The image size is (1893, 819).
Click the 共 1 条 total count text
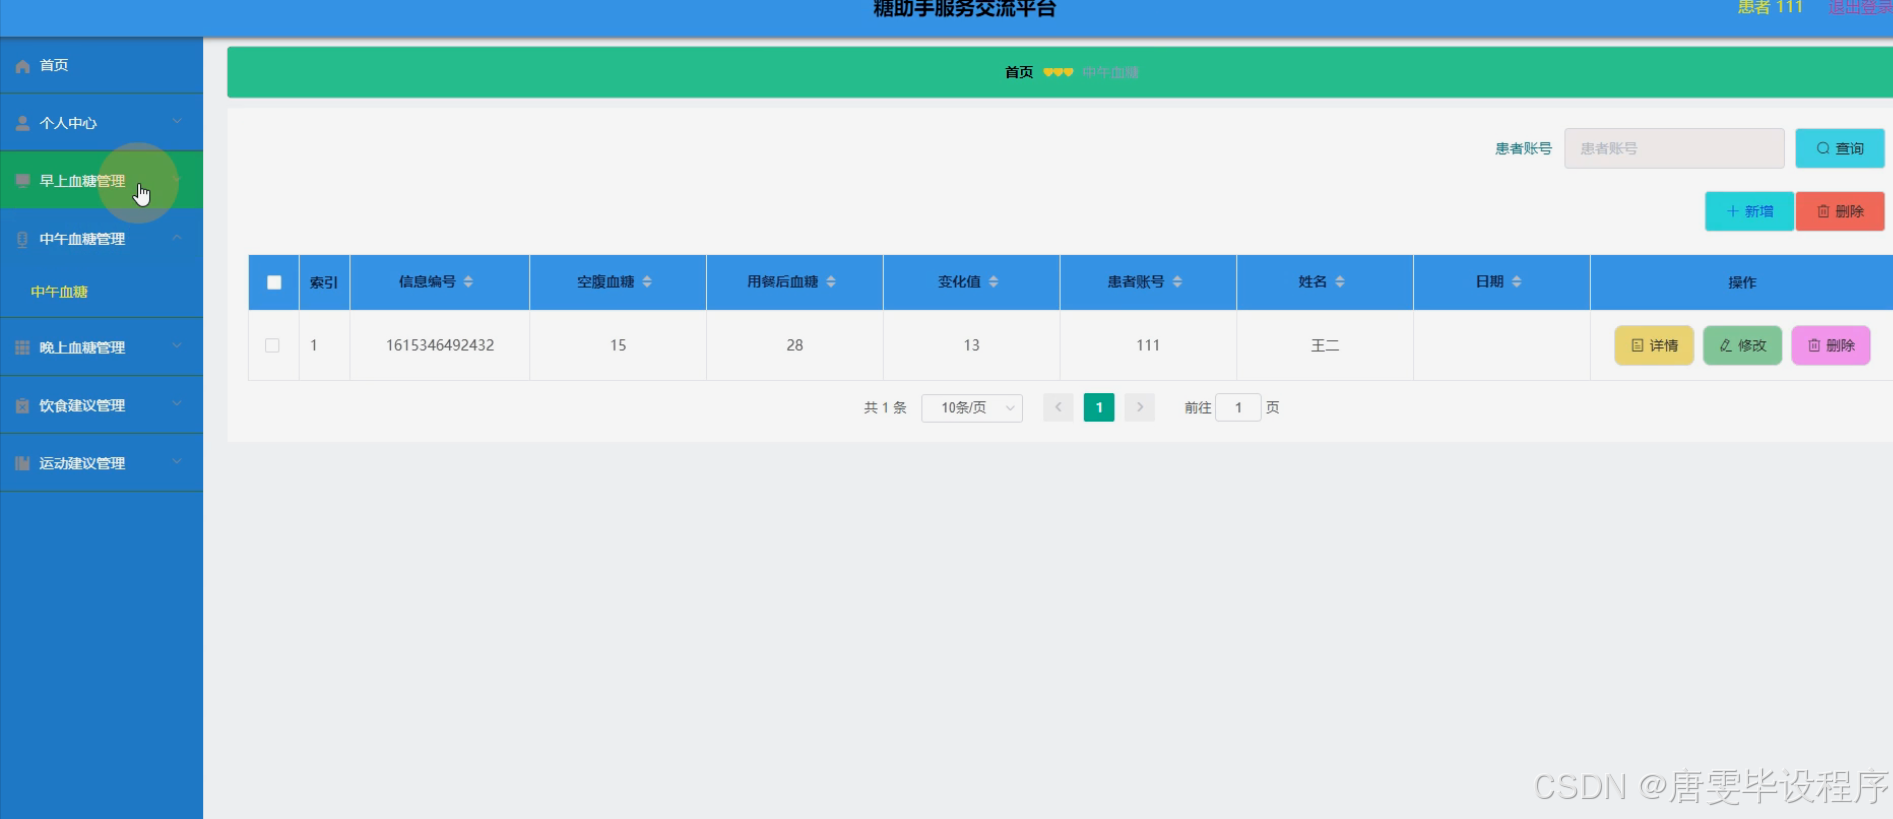coord(885,407)
